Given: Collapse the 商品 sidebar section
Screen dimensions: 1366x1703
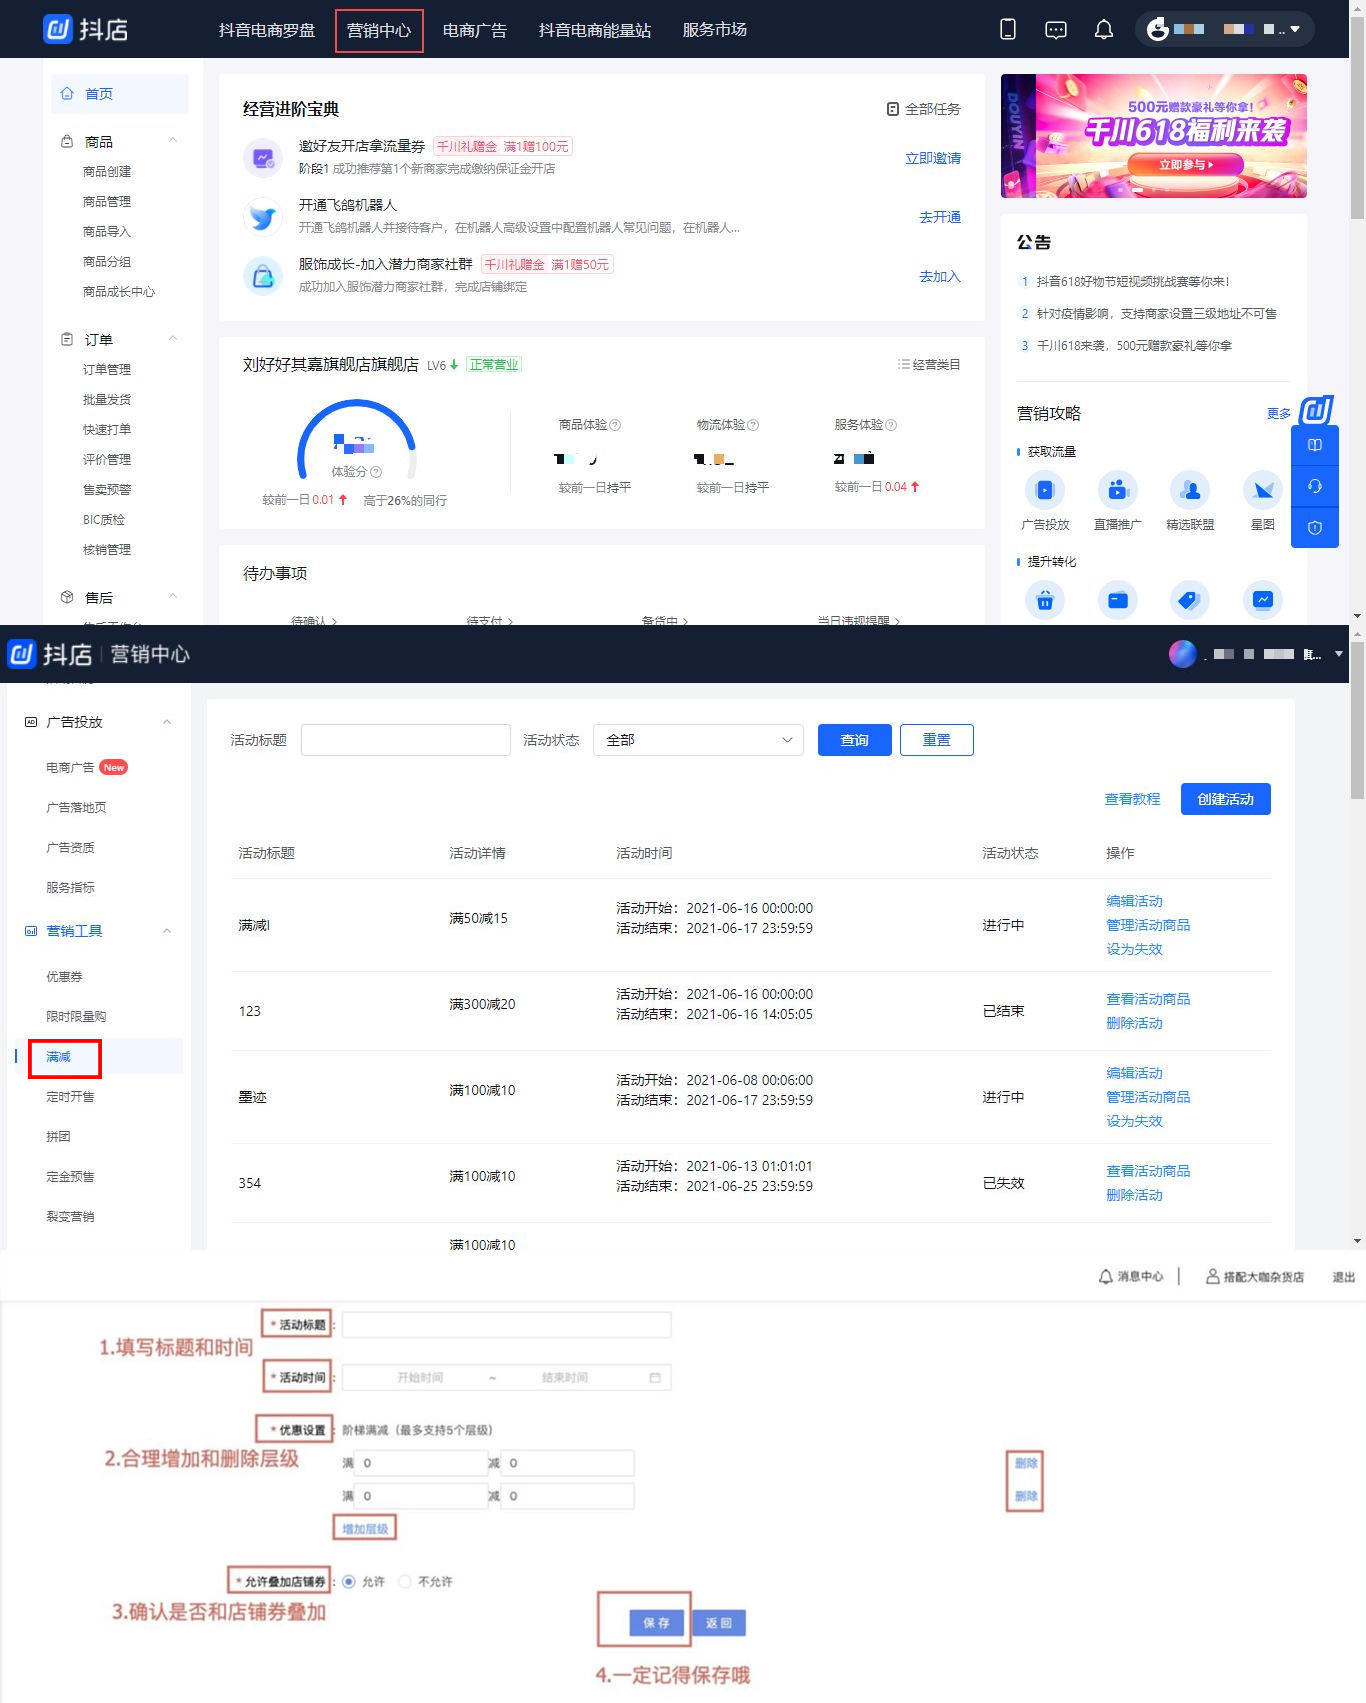Looking at the screenshot, I should [172, 141].
